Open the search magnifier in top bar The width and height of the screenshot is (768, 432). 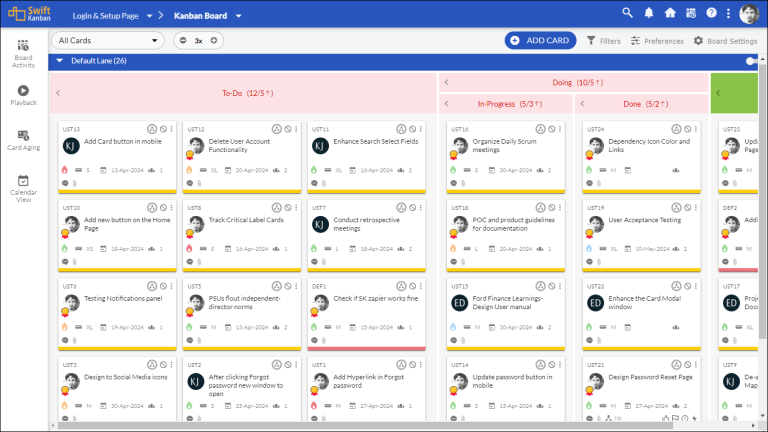pos(627,13)
